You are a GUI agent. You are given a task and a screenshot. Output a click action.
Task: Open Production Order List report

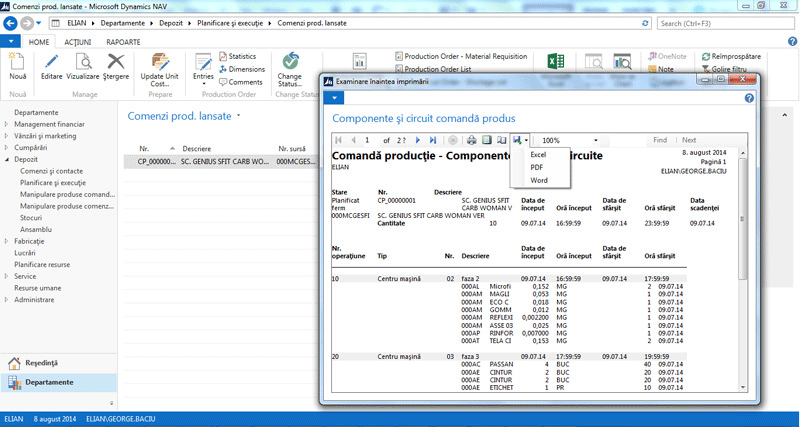[433, 69]
